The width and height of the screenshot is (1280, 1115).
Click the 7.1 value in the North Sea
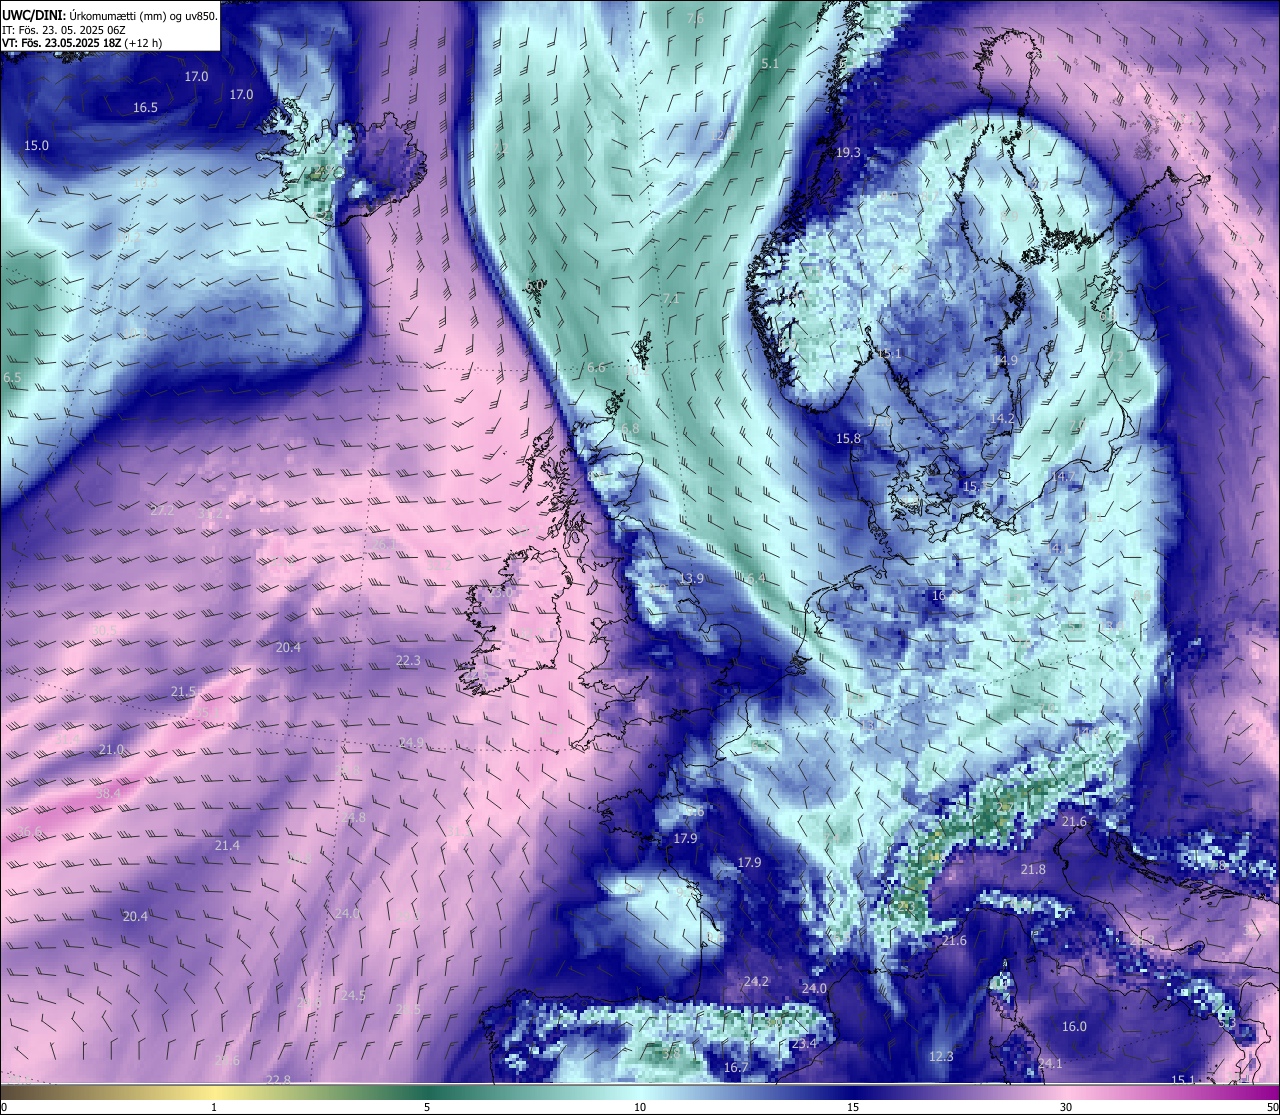coord(671,299)
